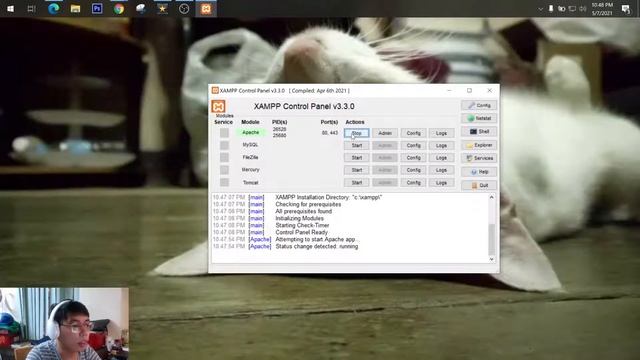Switch to Photoshop in the taskbar

[x=97, y=9]
